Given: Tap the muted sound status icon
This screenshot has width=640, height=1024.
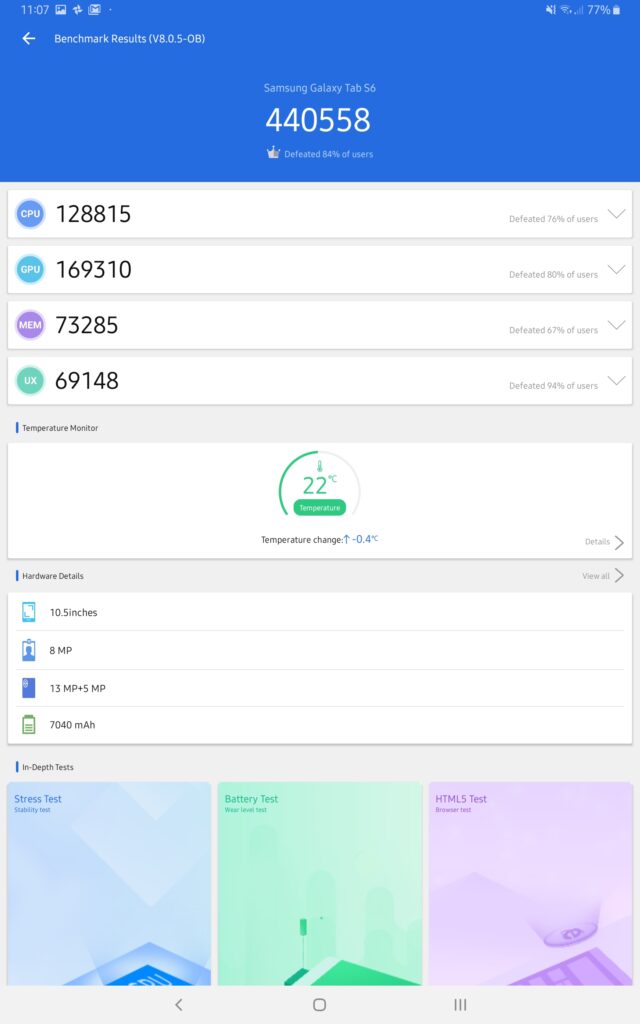Looking at the screenshot, I should click(551, 10).
